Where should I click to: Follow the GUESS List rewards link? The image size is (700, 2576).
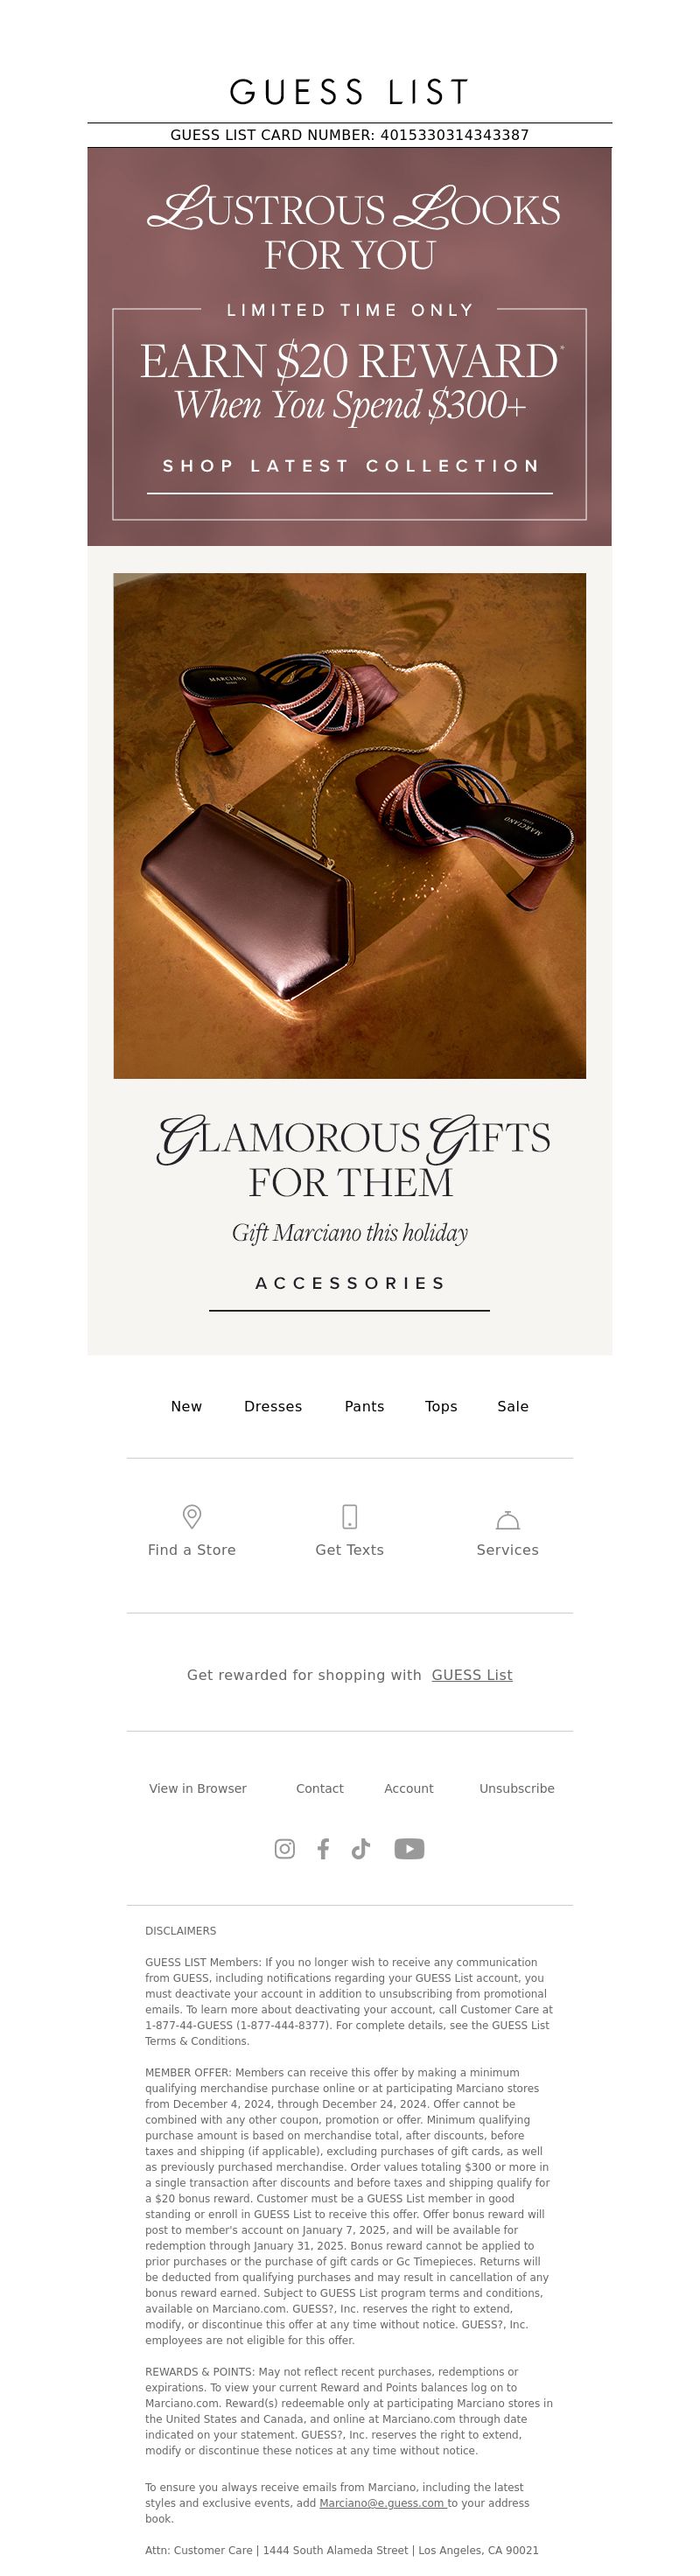point(472,1675)
